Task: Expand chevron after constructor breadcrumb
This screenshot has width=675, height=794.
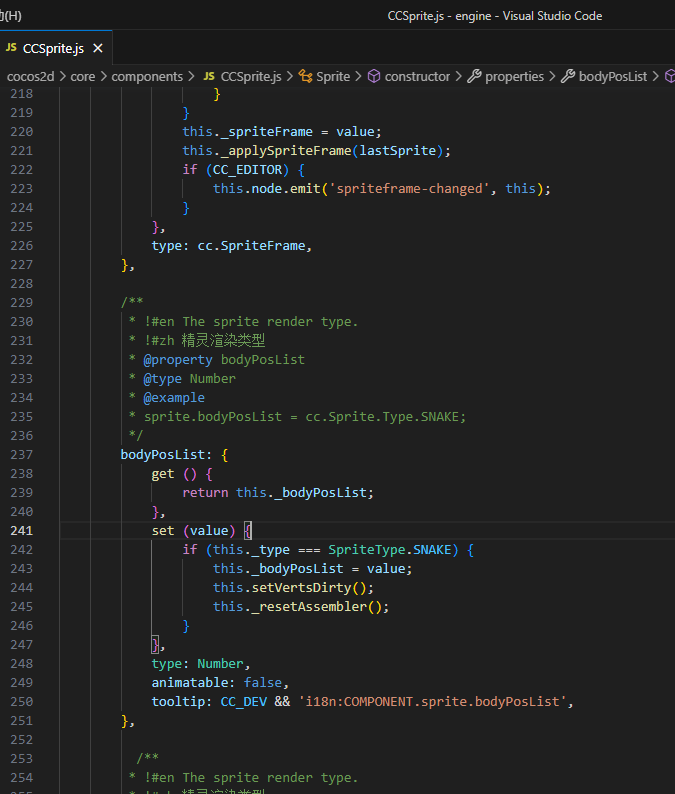Action: (x=458, y=76)
